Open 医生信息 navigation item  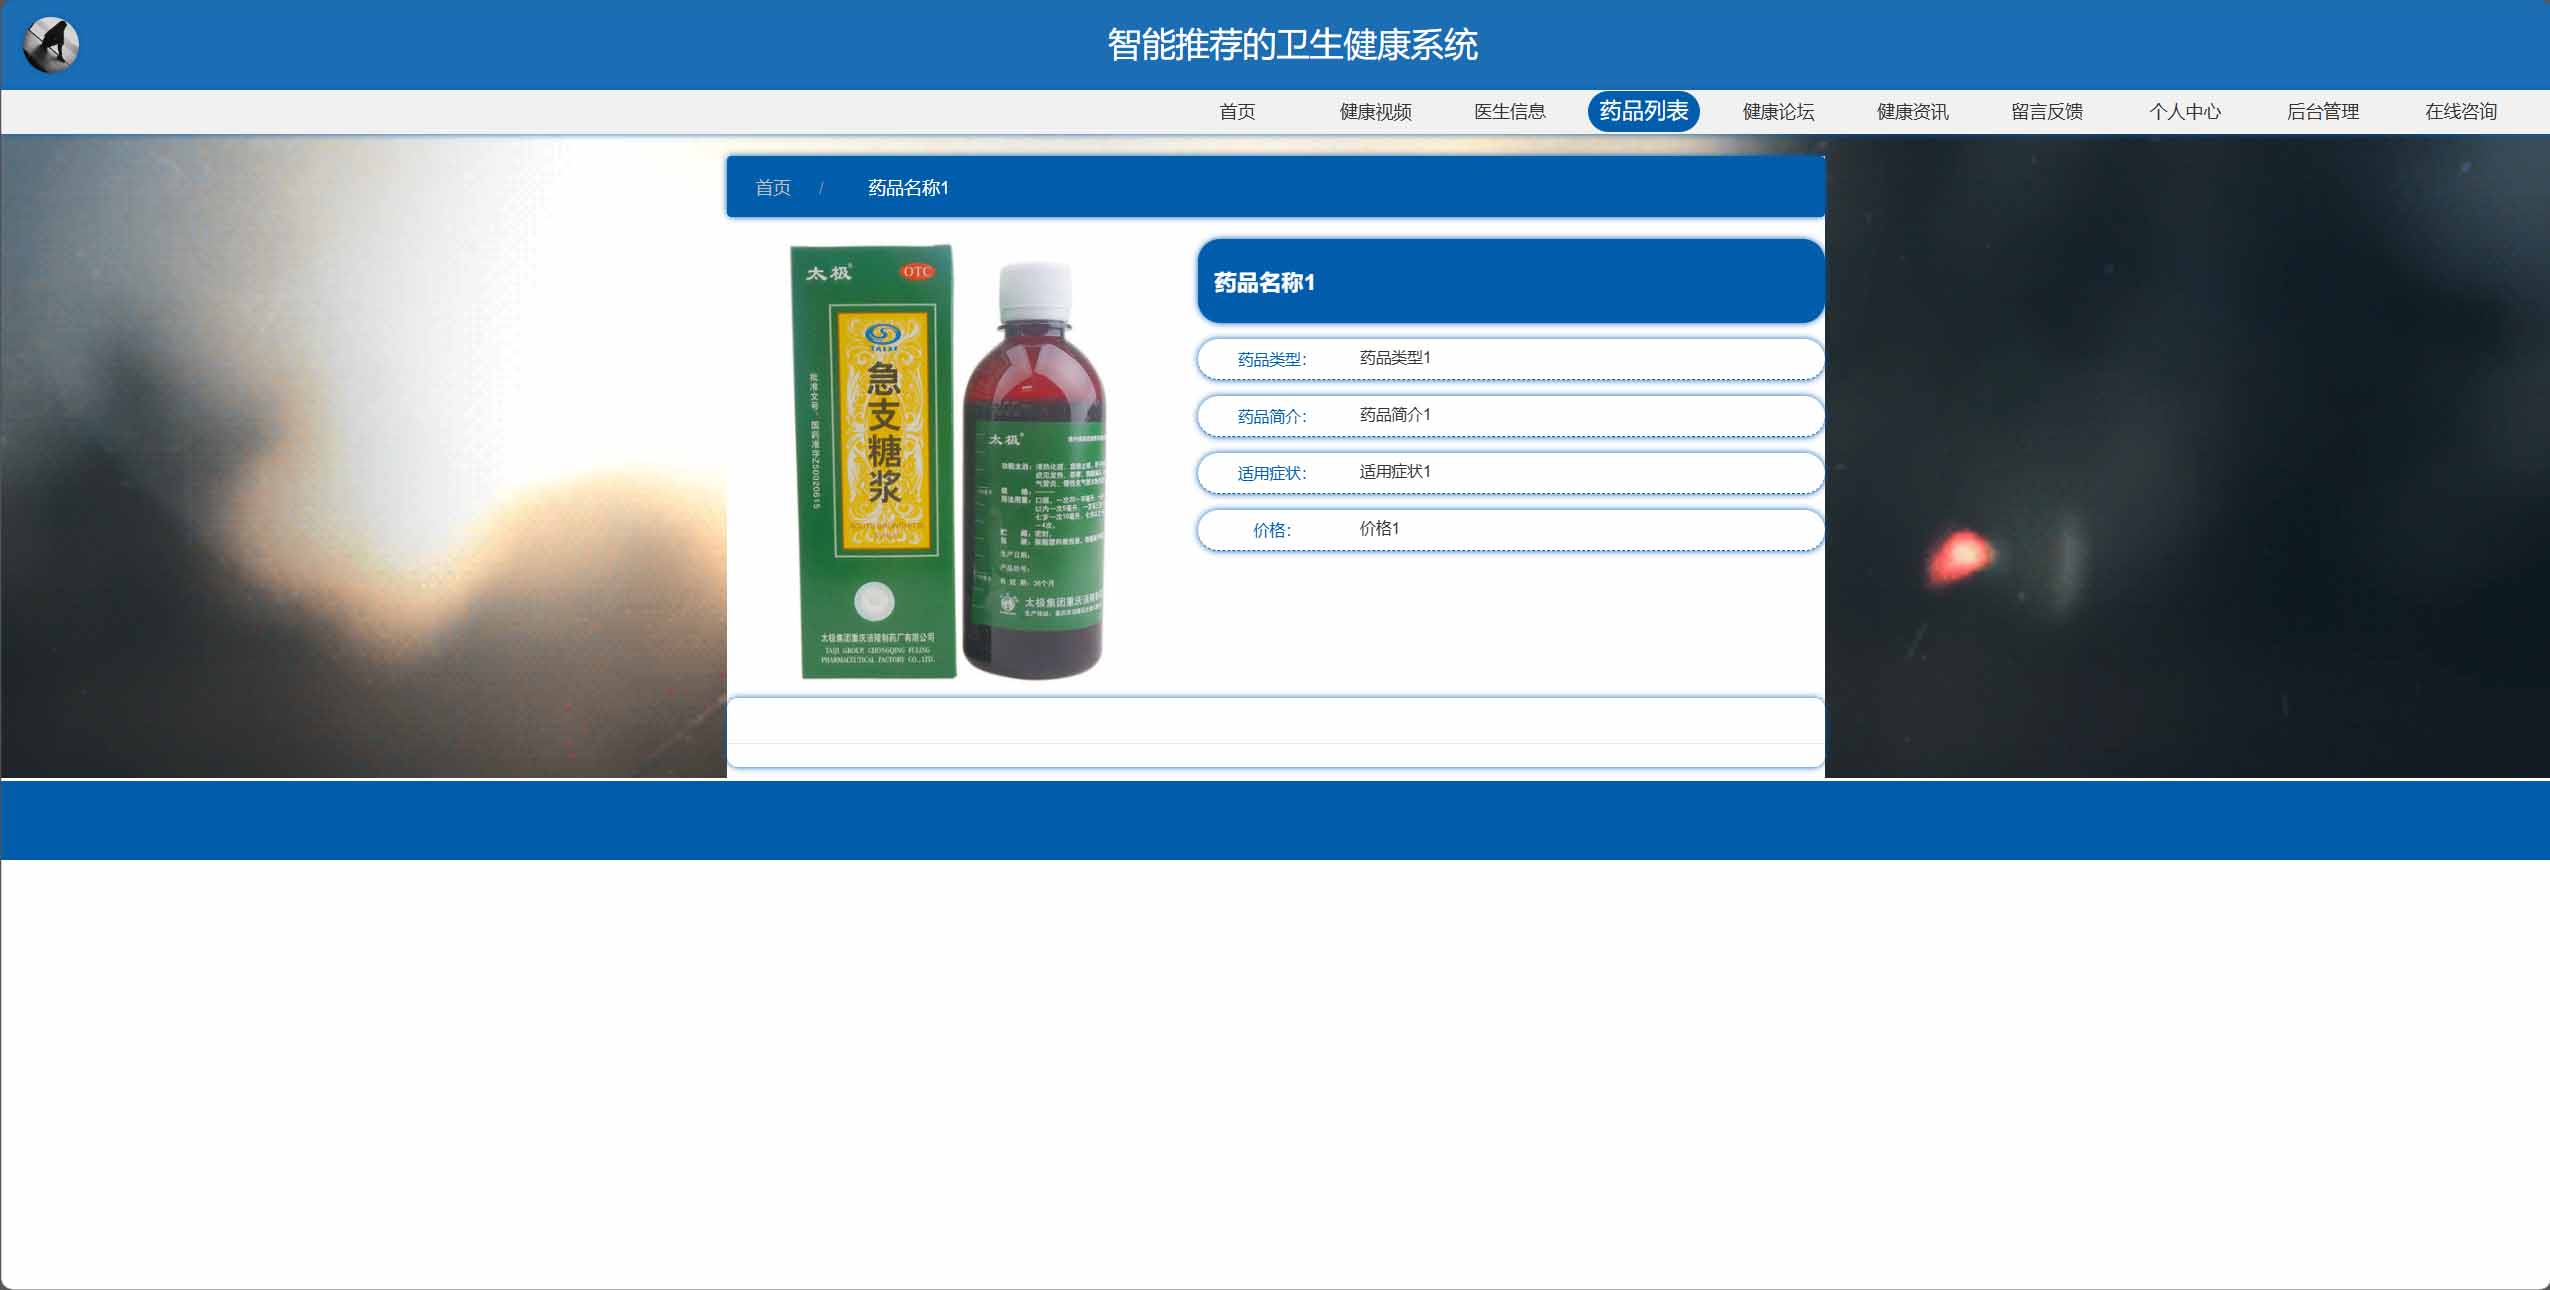tap(1510, 111)
